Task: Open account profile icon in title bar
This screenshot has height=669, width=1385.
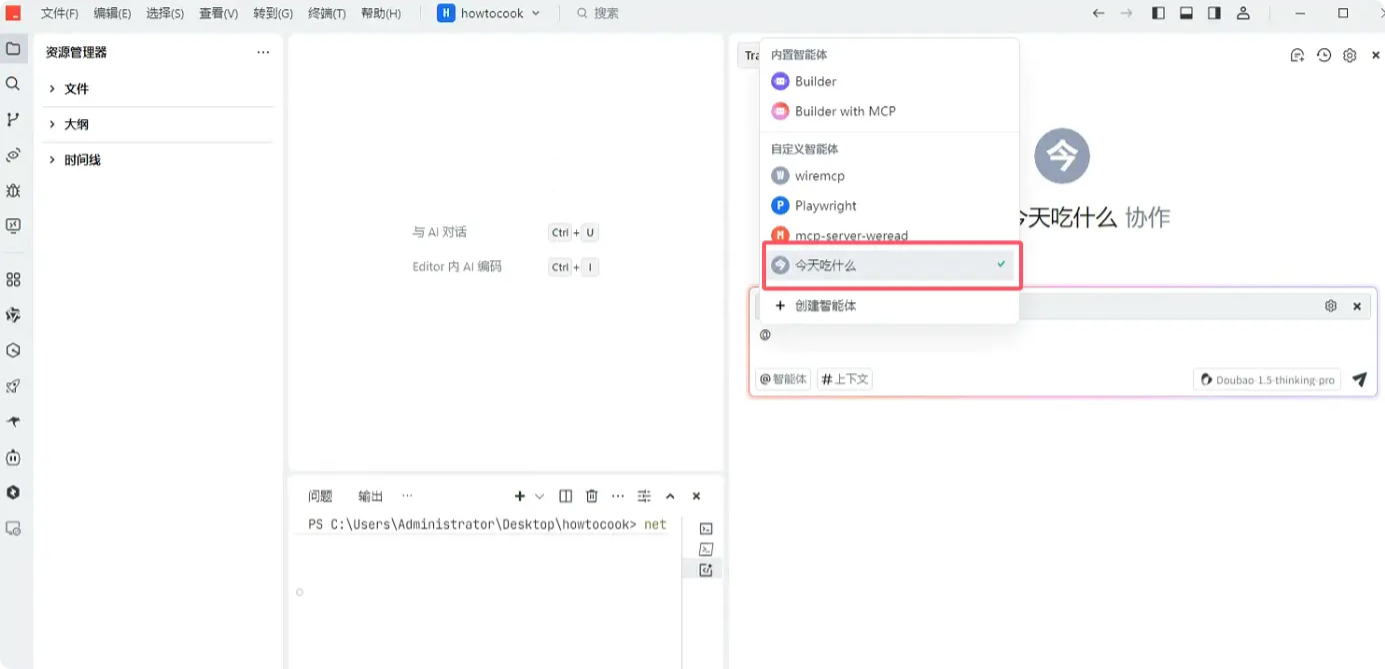Action: click(x=1243, y=13)
